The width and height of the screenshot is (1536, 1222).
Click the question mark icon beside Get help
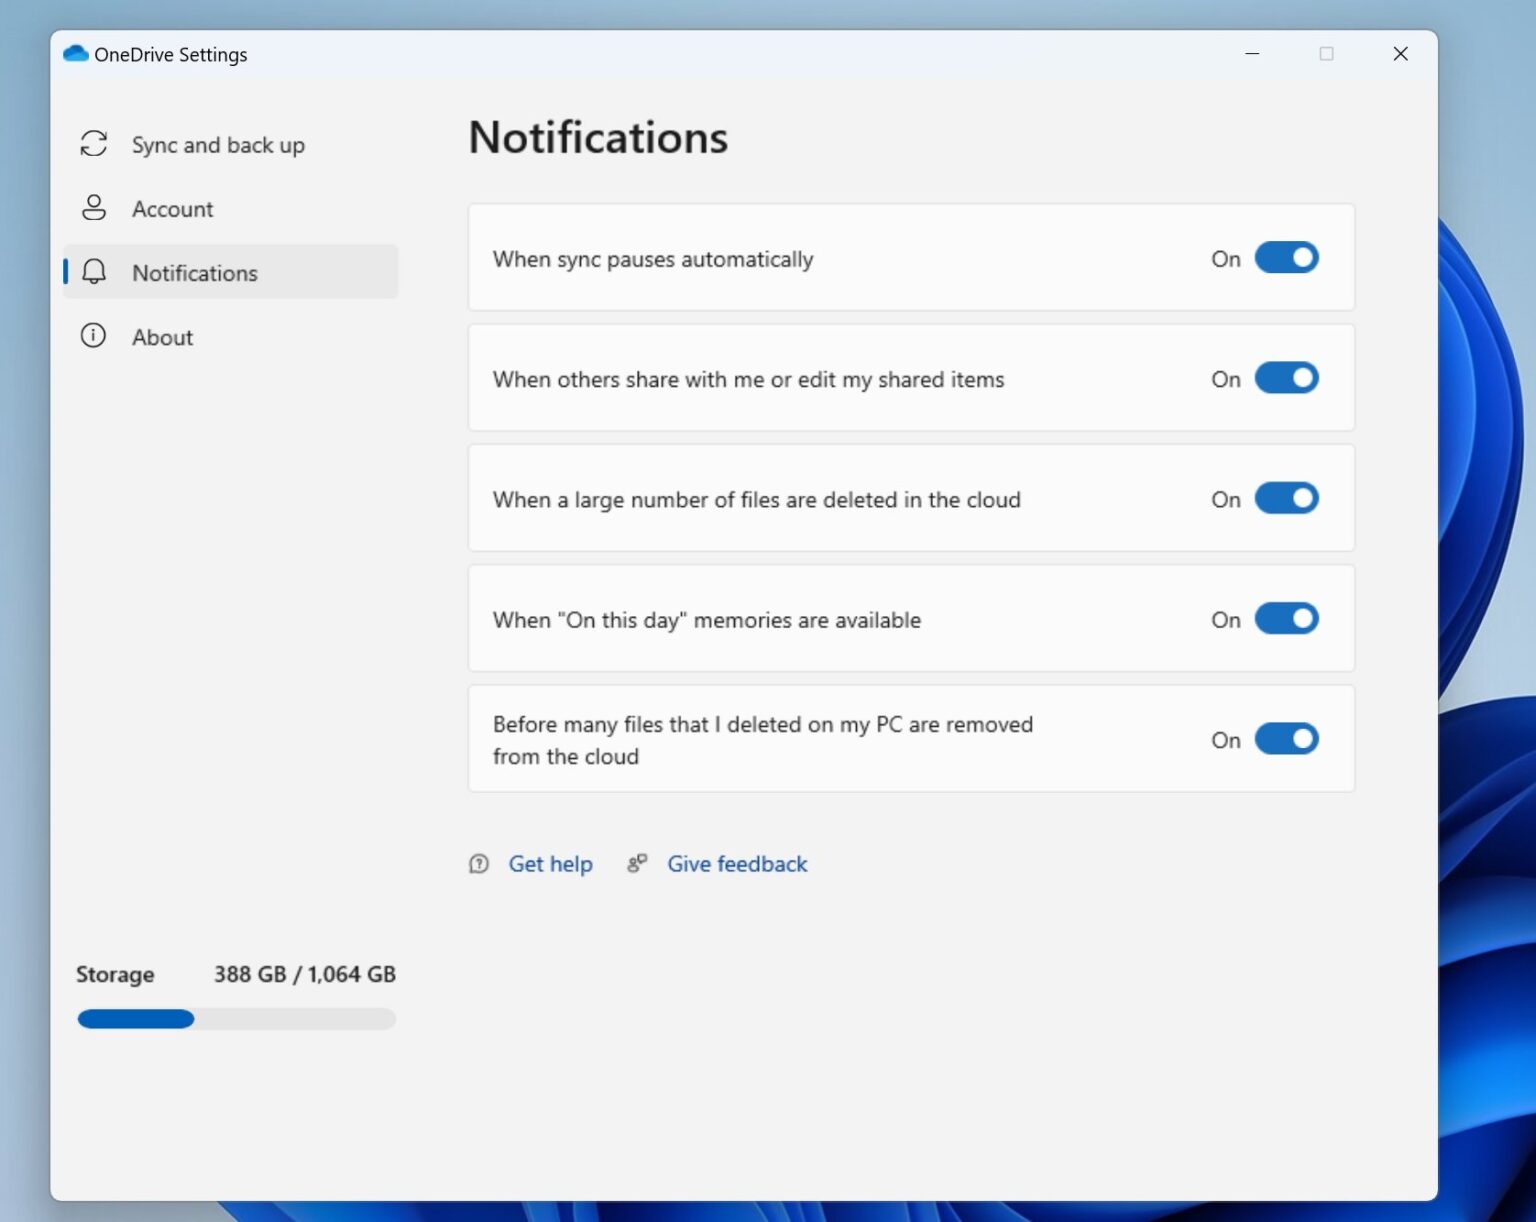(x=479, y=863)
